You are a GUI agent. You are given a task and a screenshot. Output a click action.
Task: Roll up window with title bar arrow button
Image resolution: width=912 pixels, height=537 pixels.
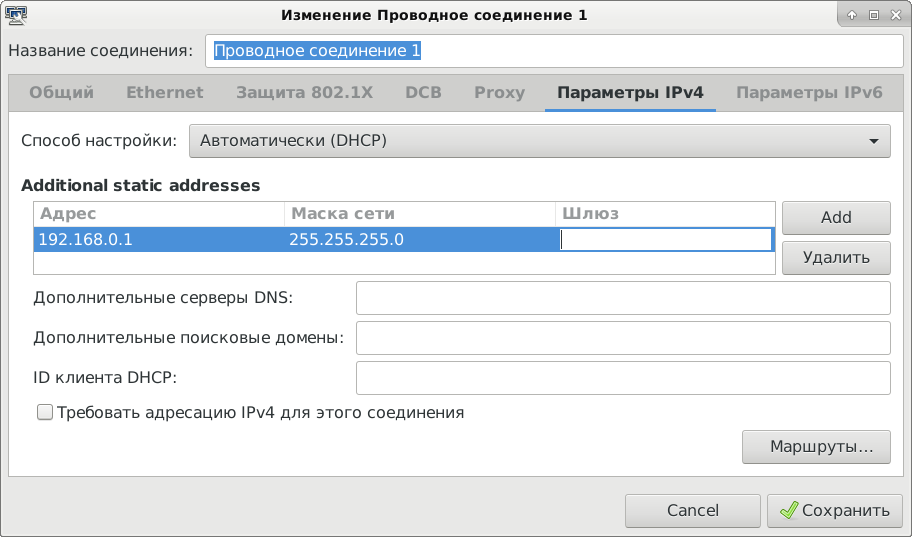tap(854, 15)
